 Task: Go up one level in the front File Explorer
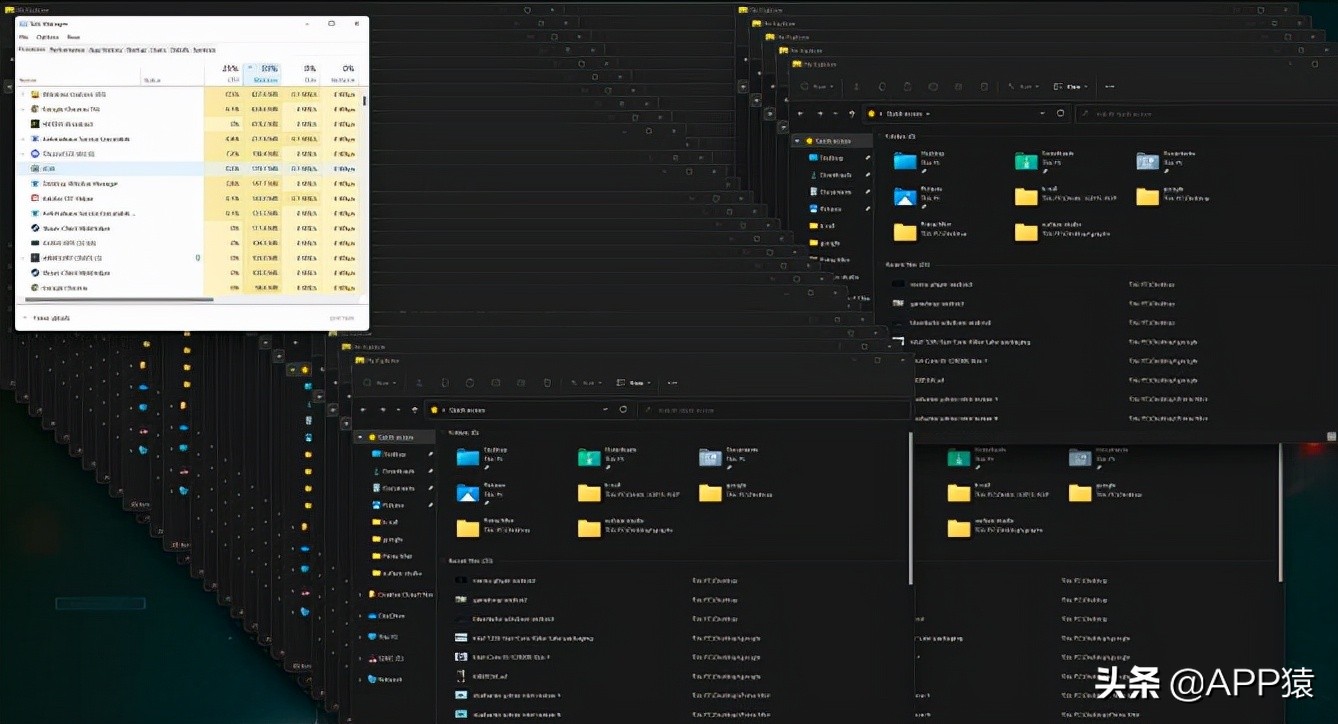click(x=415, y=409)
